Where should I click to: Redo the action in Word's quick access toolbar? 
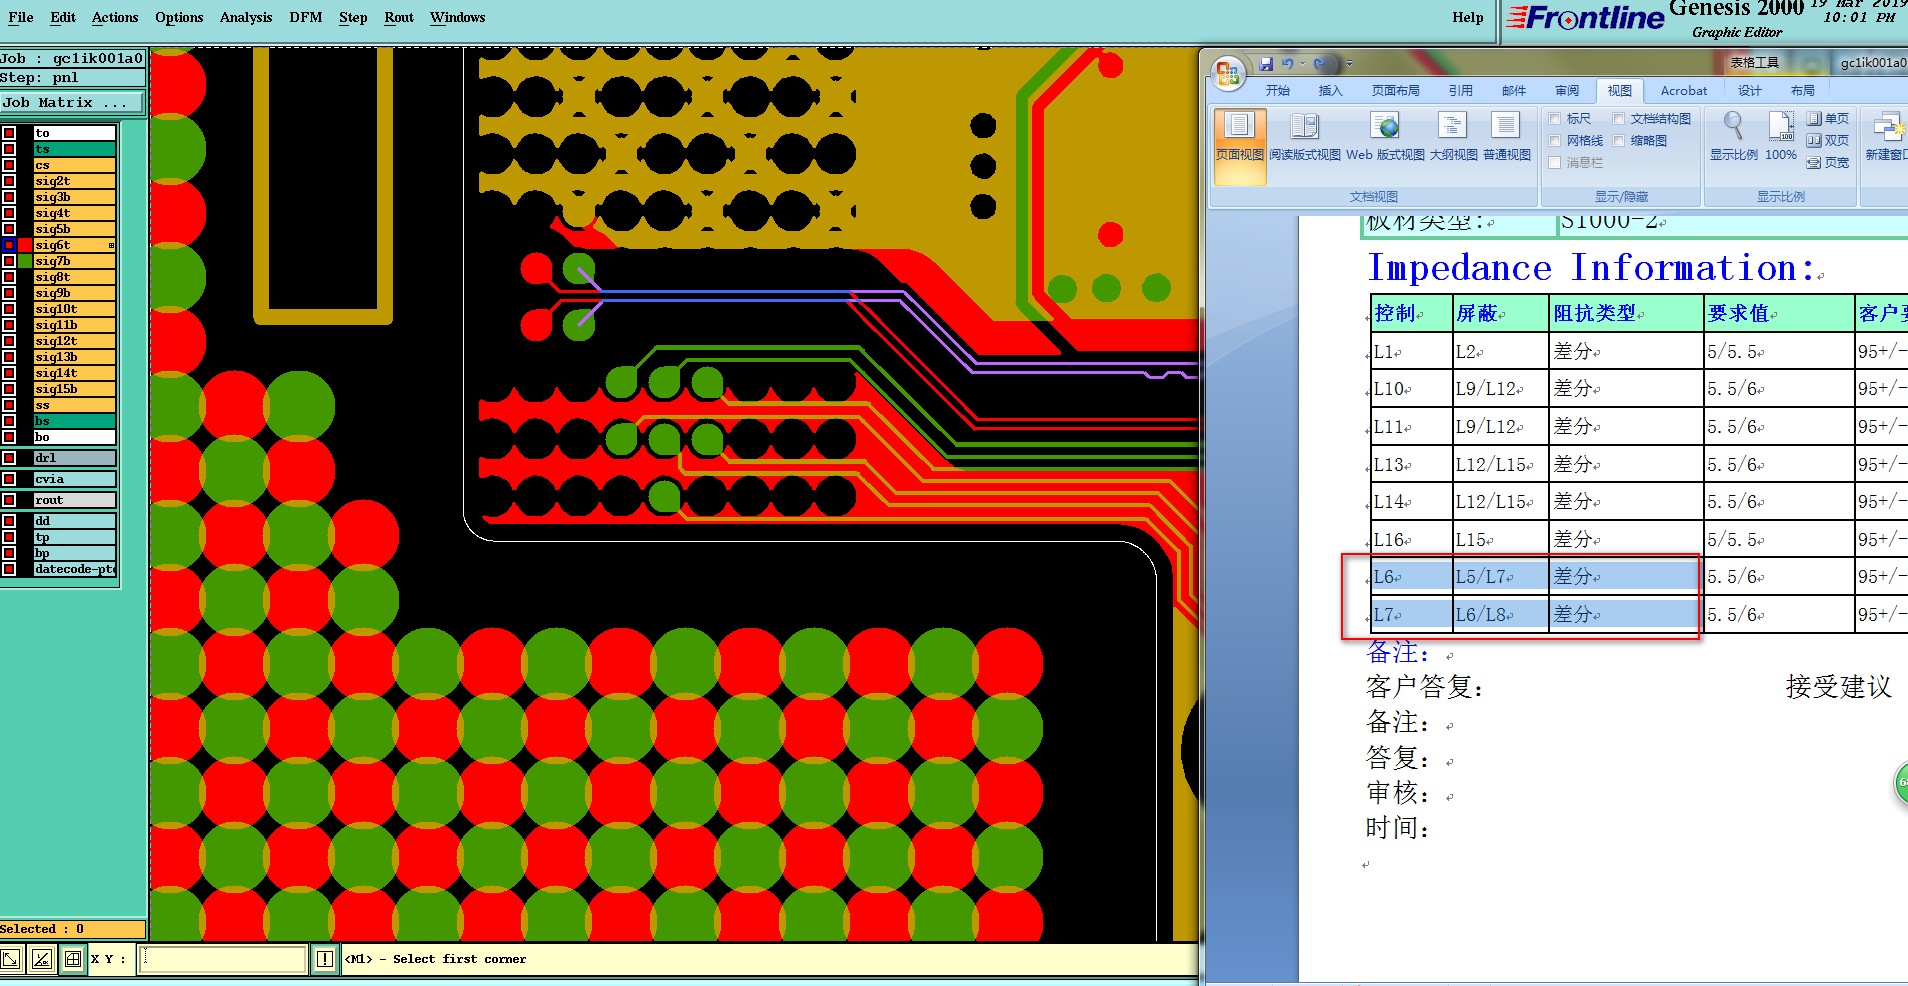[1320, 64]
